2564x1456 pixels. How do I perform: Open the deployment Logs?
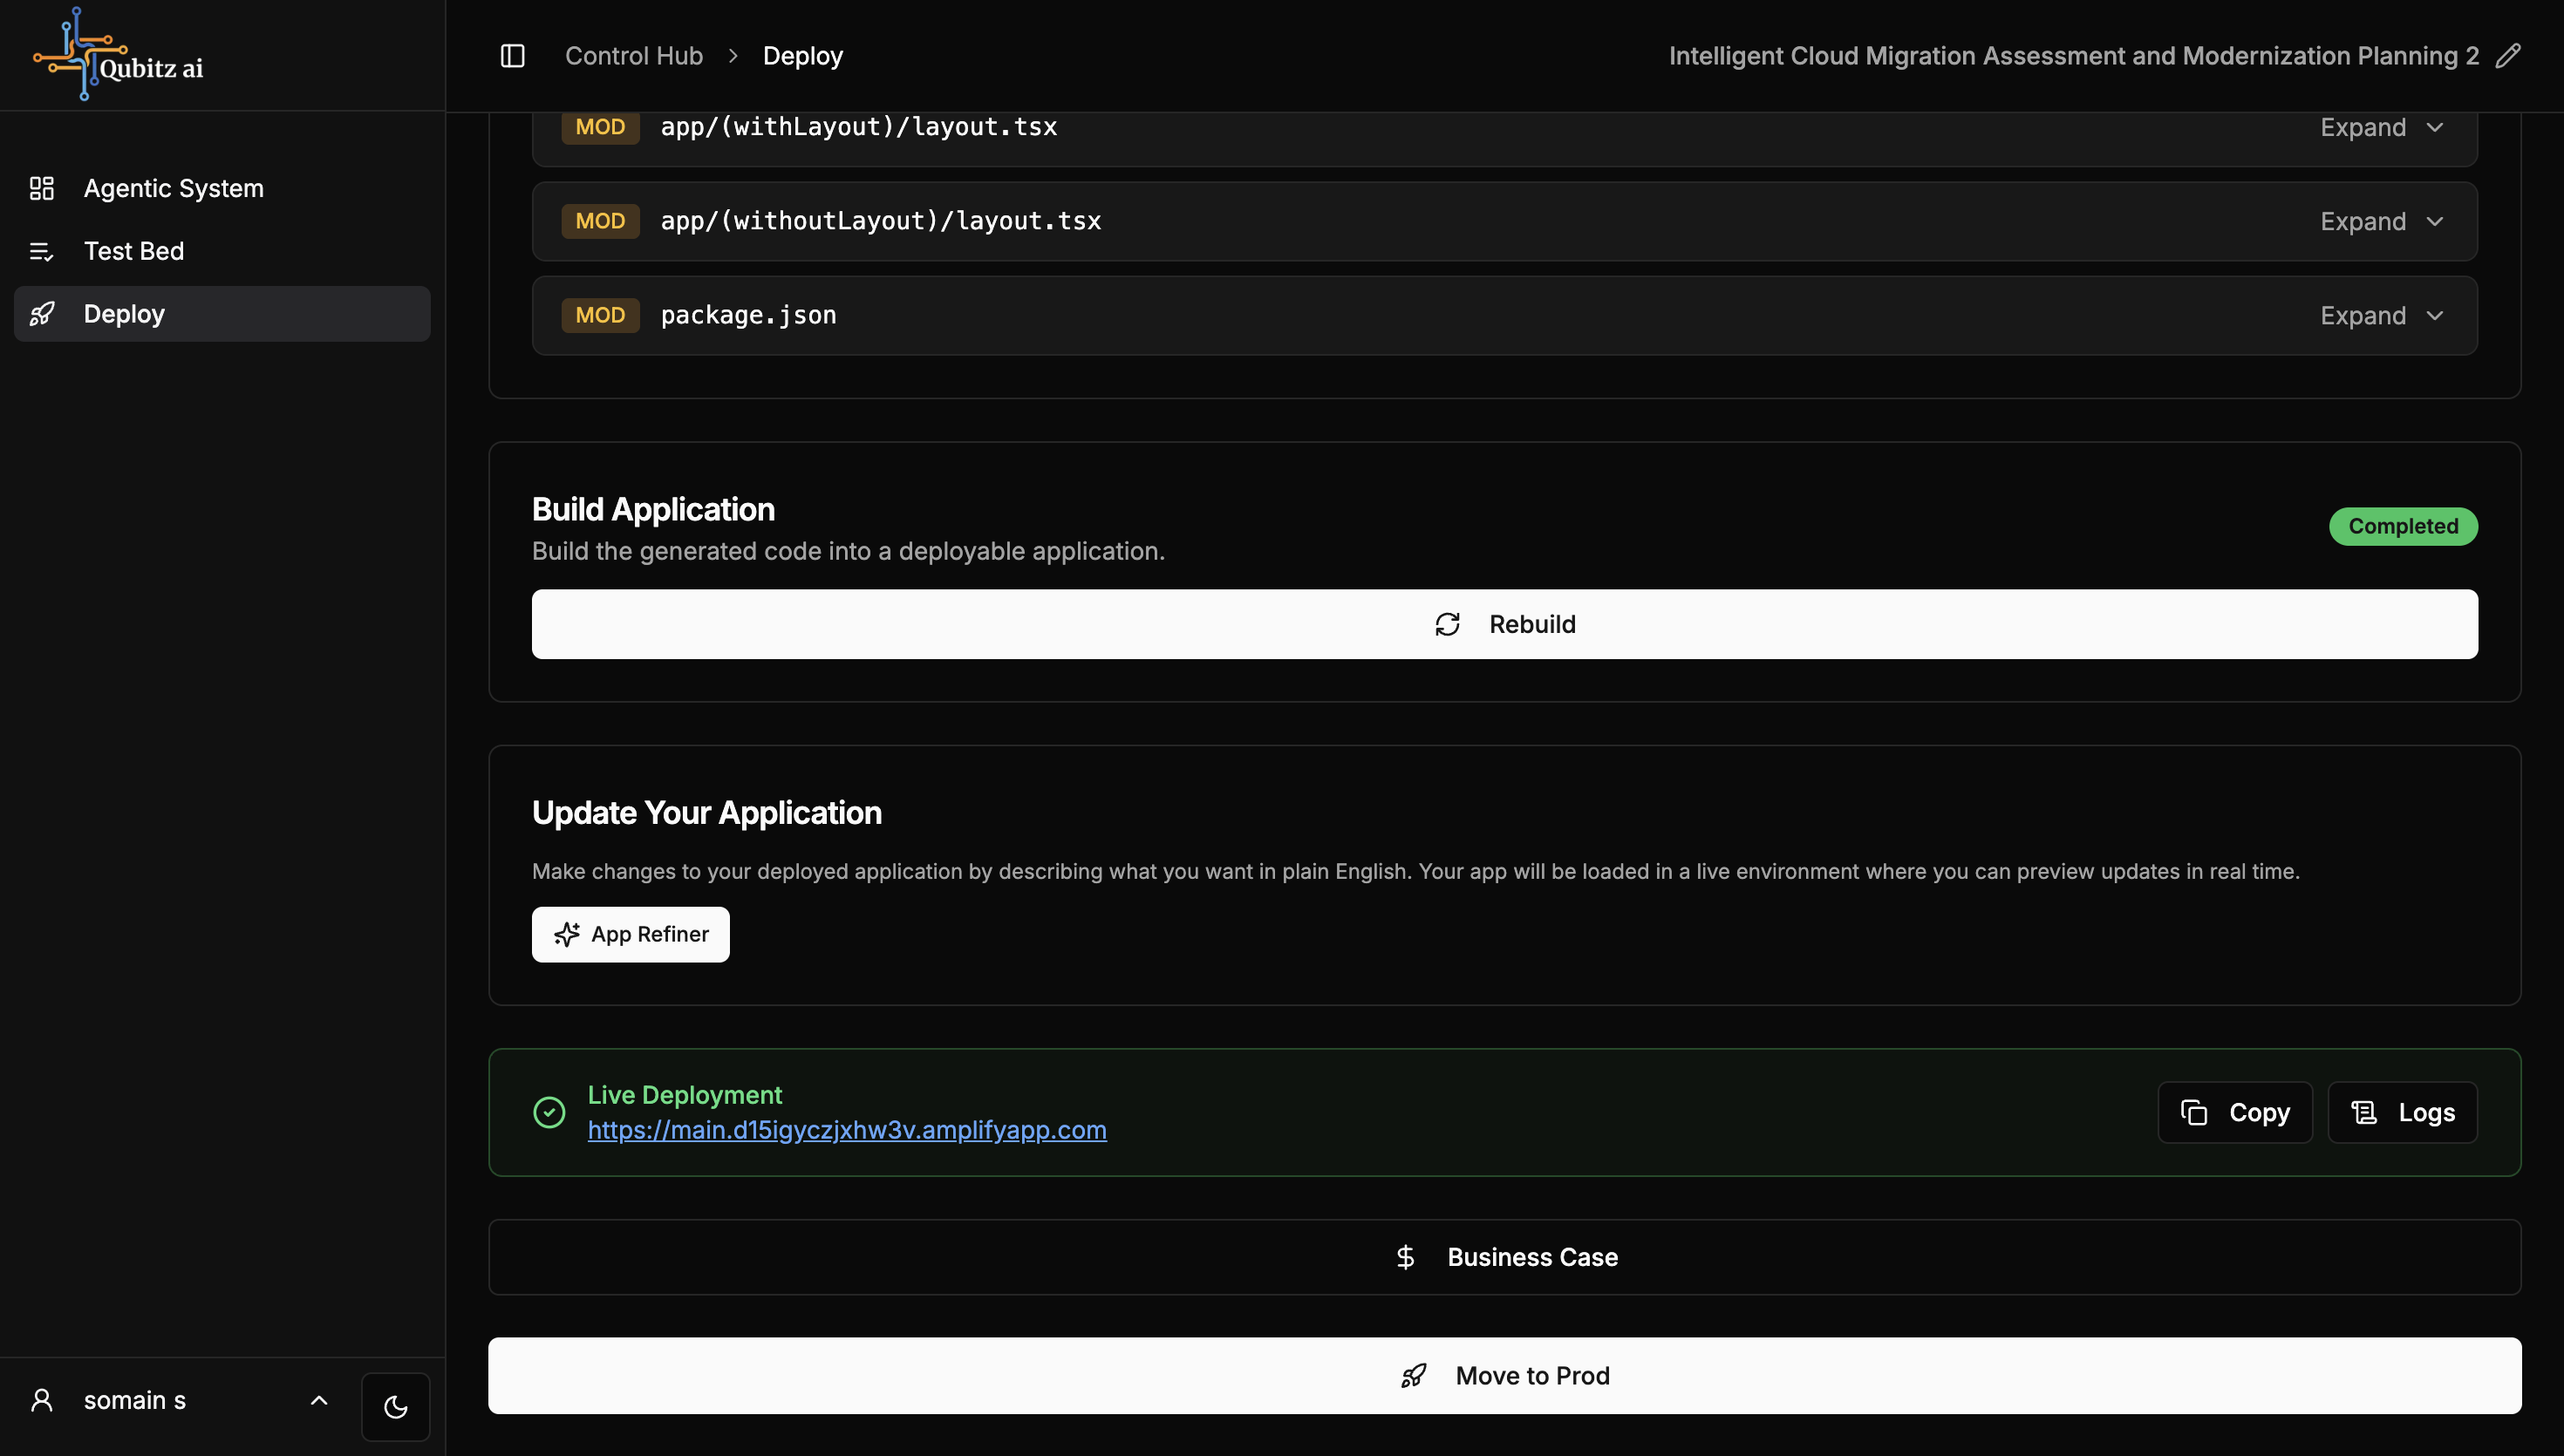point(2402,1112)
